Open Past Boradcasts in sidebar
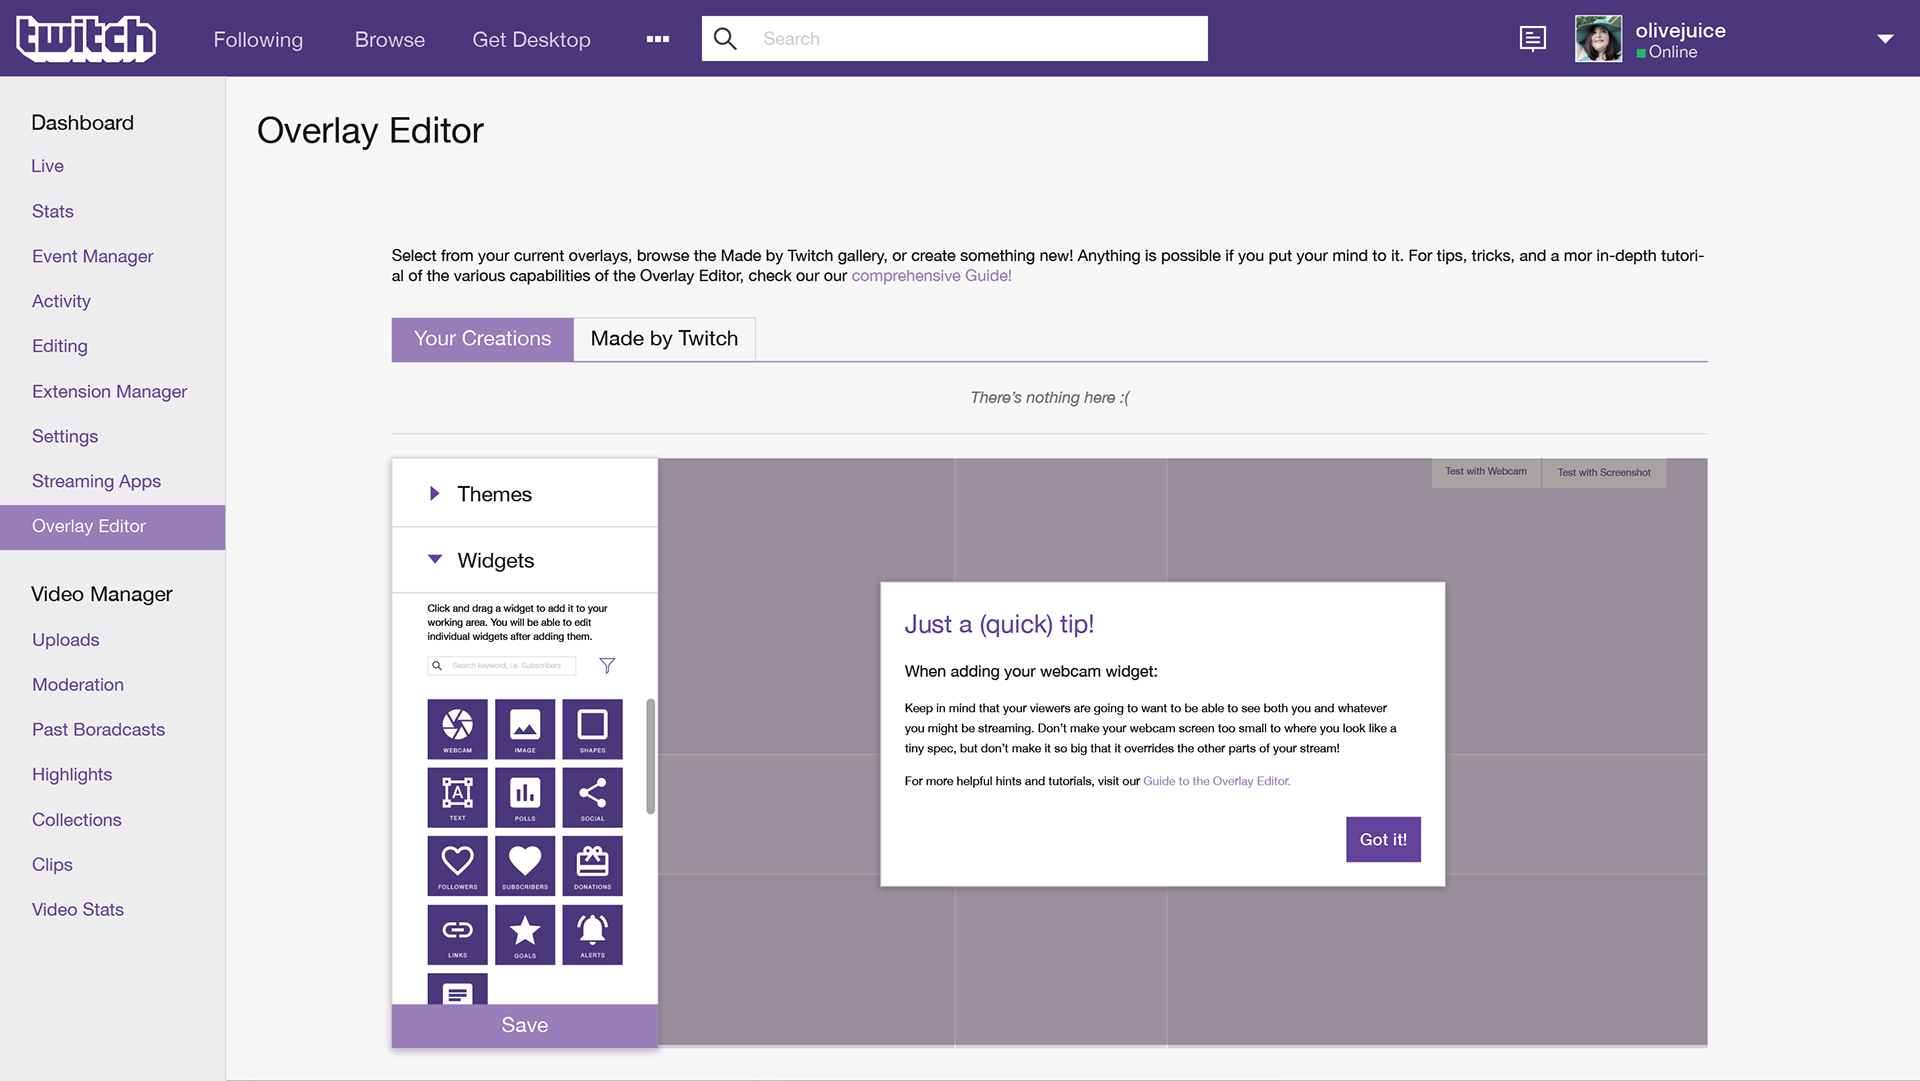 coord(98,730)
